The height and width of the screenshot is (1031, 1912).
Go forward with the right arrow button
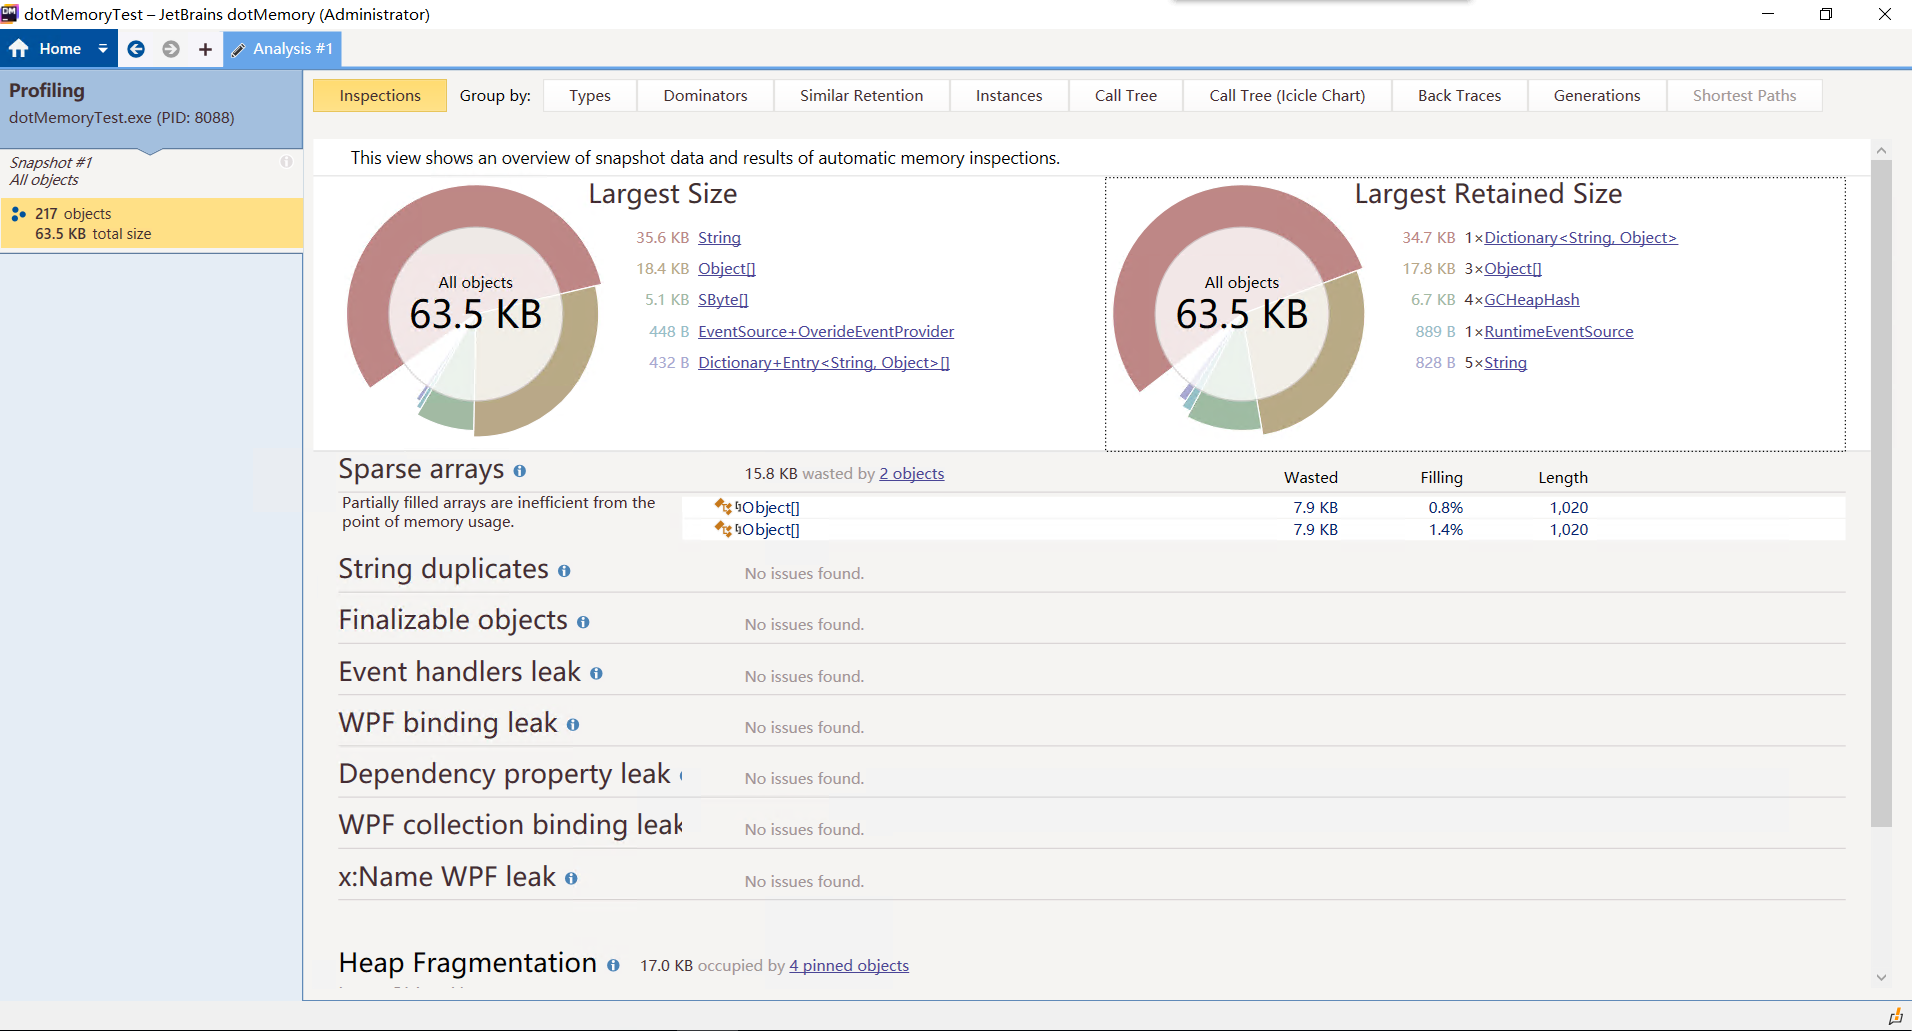coord(171,49)
